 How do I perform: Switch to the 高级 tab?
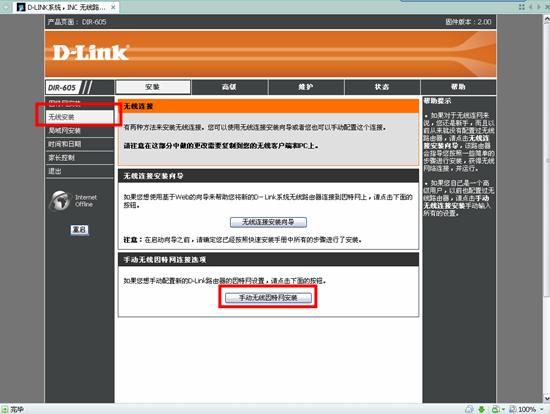[229, 87]
